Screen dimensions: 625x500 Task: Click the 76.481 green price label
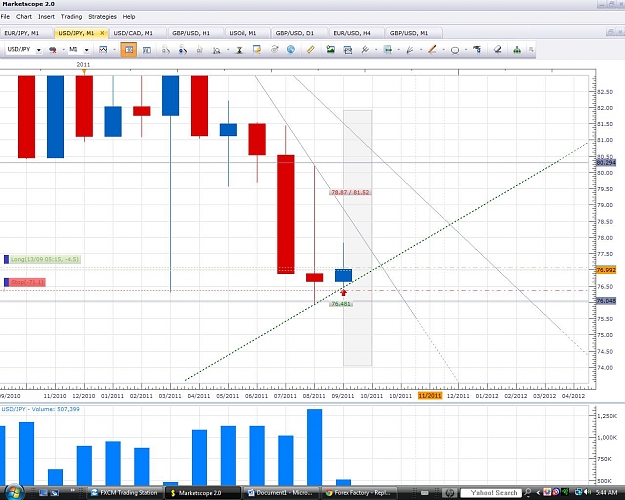(341, 304)
